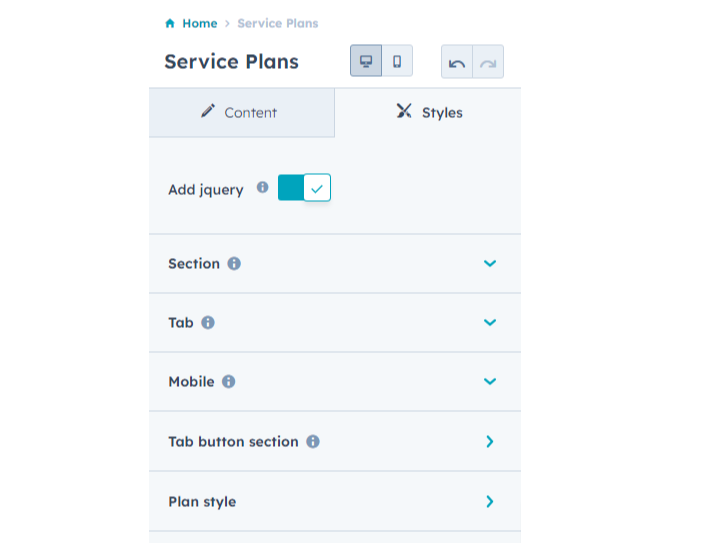
Task: Open Tab button section arrow
Action: coord(490,441)
